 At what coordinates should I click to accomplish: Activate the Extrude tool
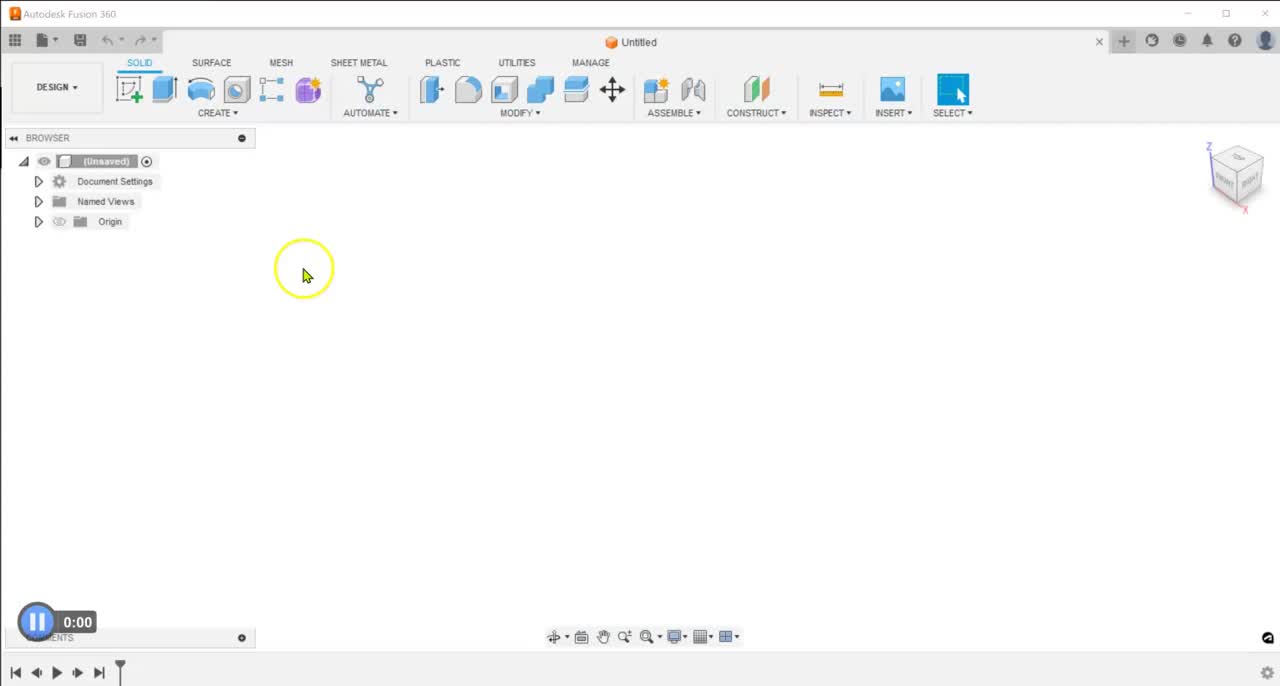165,89
